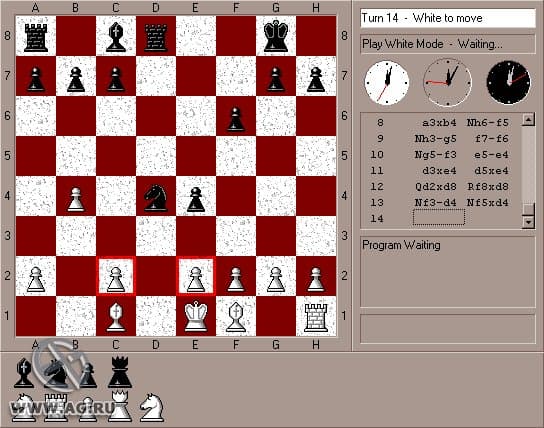
Task: Click the captured white queen icon
Action: click(x=120, y=406)
